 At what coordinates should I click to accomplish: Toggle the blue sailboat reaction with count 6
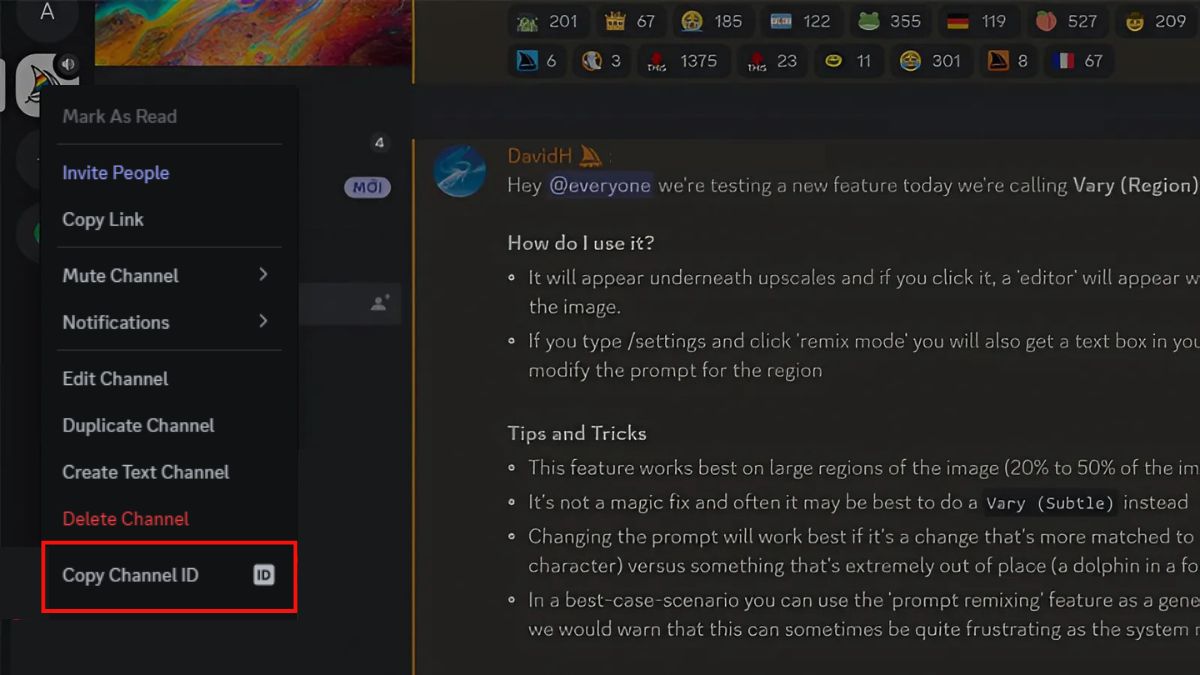coord(538,61)
